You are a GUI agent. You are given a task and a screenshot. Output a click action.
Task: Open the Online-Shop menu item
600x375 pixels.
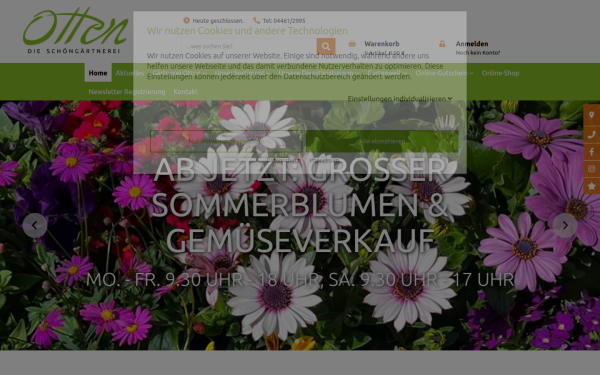click(500, 73)
